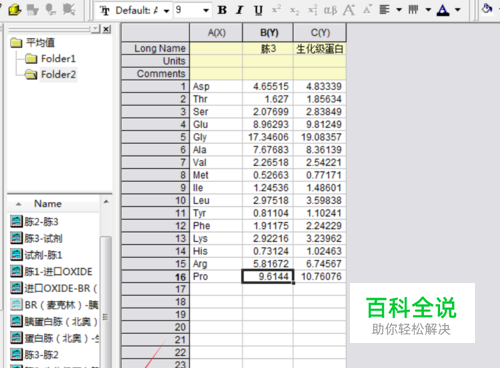Select Folder1 in project tree
Screen dimensions: 500x368
tap(58, 59)
